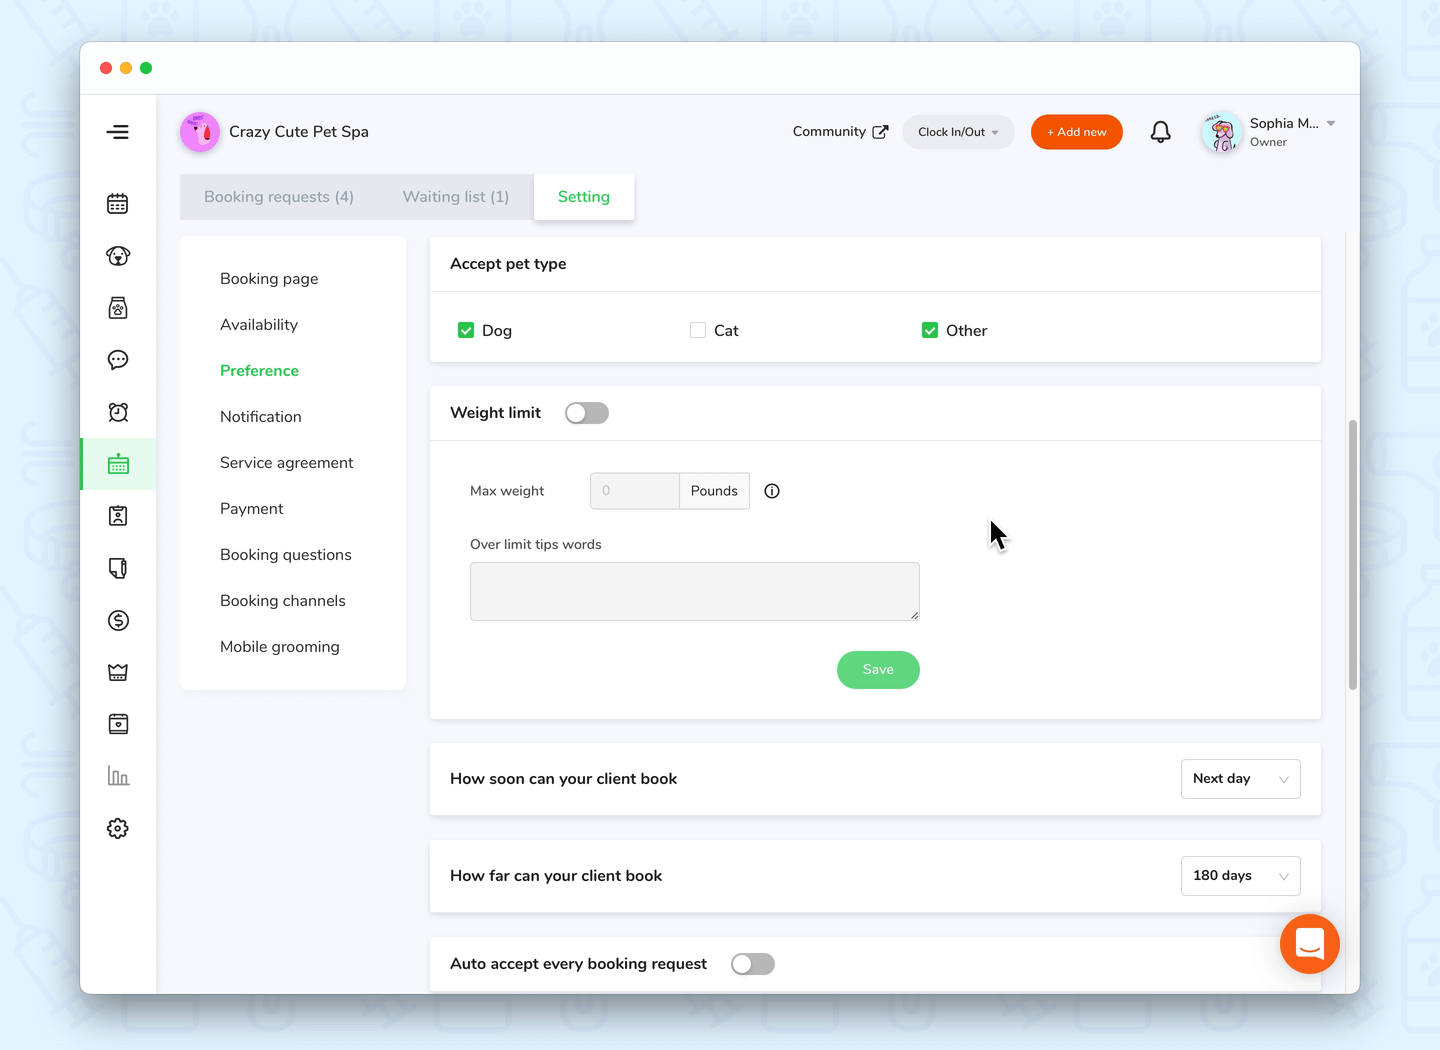Click the Owner role text
This screenshot has height=1050, width=1440.
1268,142
